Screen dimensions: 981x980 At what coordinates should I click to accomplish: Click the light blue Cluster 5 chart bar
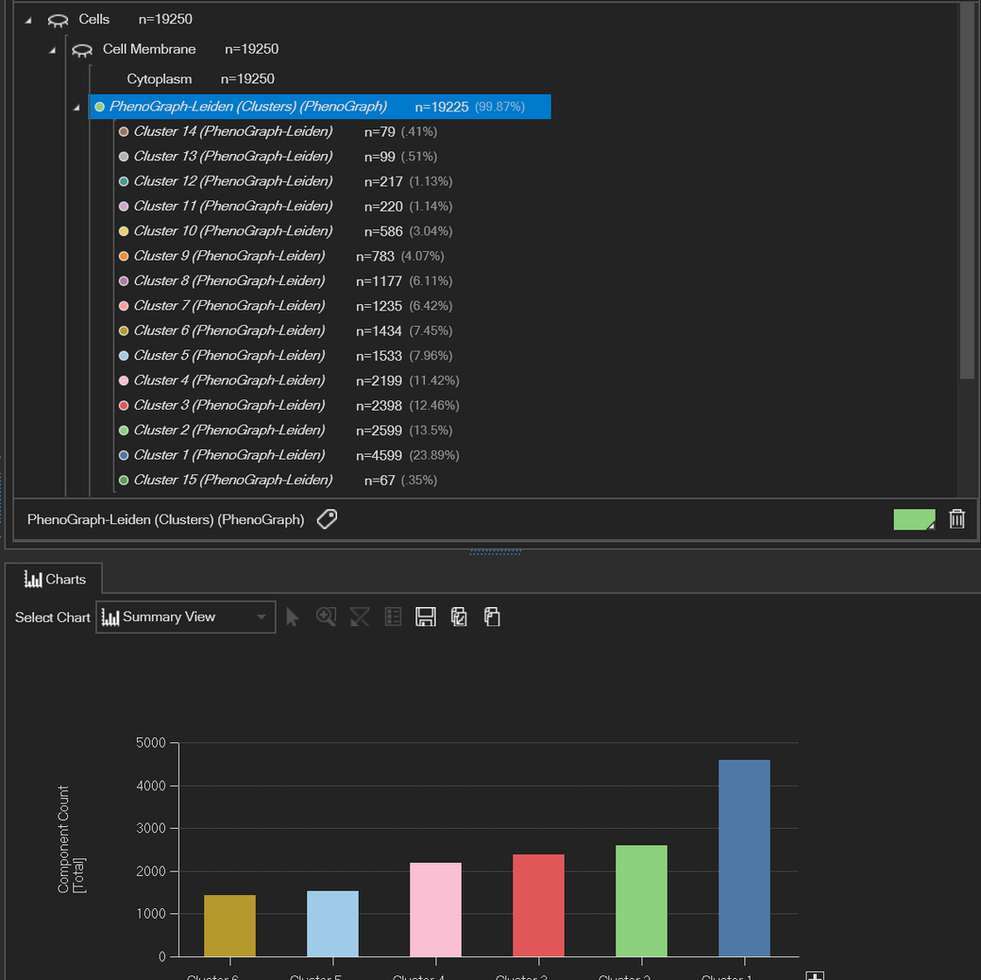(x=333, y=924)
